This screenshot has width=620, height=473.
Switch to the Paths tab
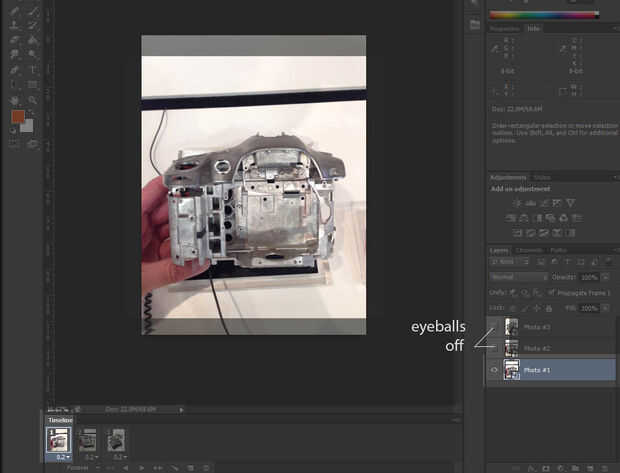(x=558, y=250)
